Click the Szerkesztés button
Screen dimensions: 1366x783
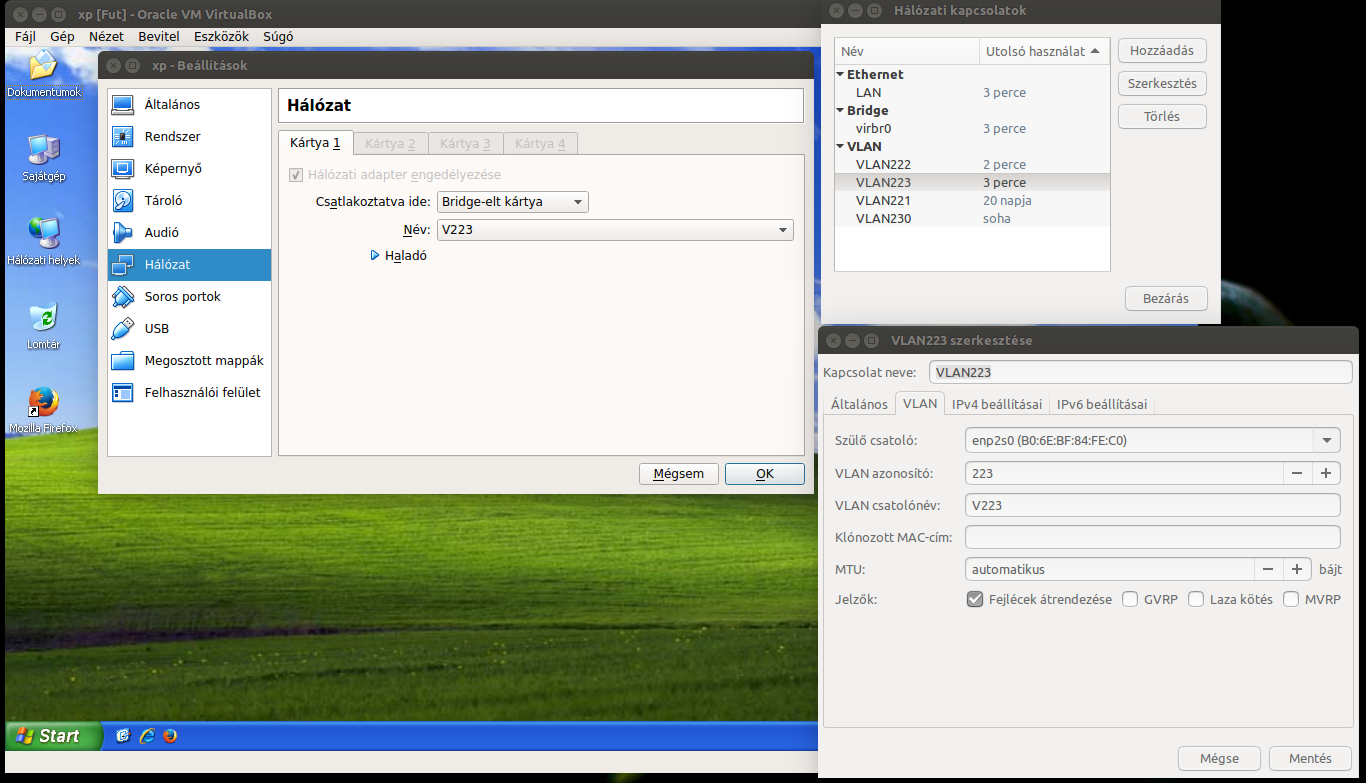(1162, 84)
